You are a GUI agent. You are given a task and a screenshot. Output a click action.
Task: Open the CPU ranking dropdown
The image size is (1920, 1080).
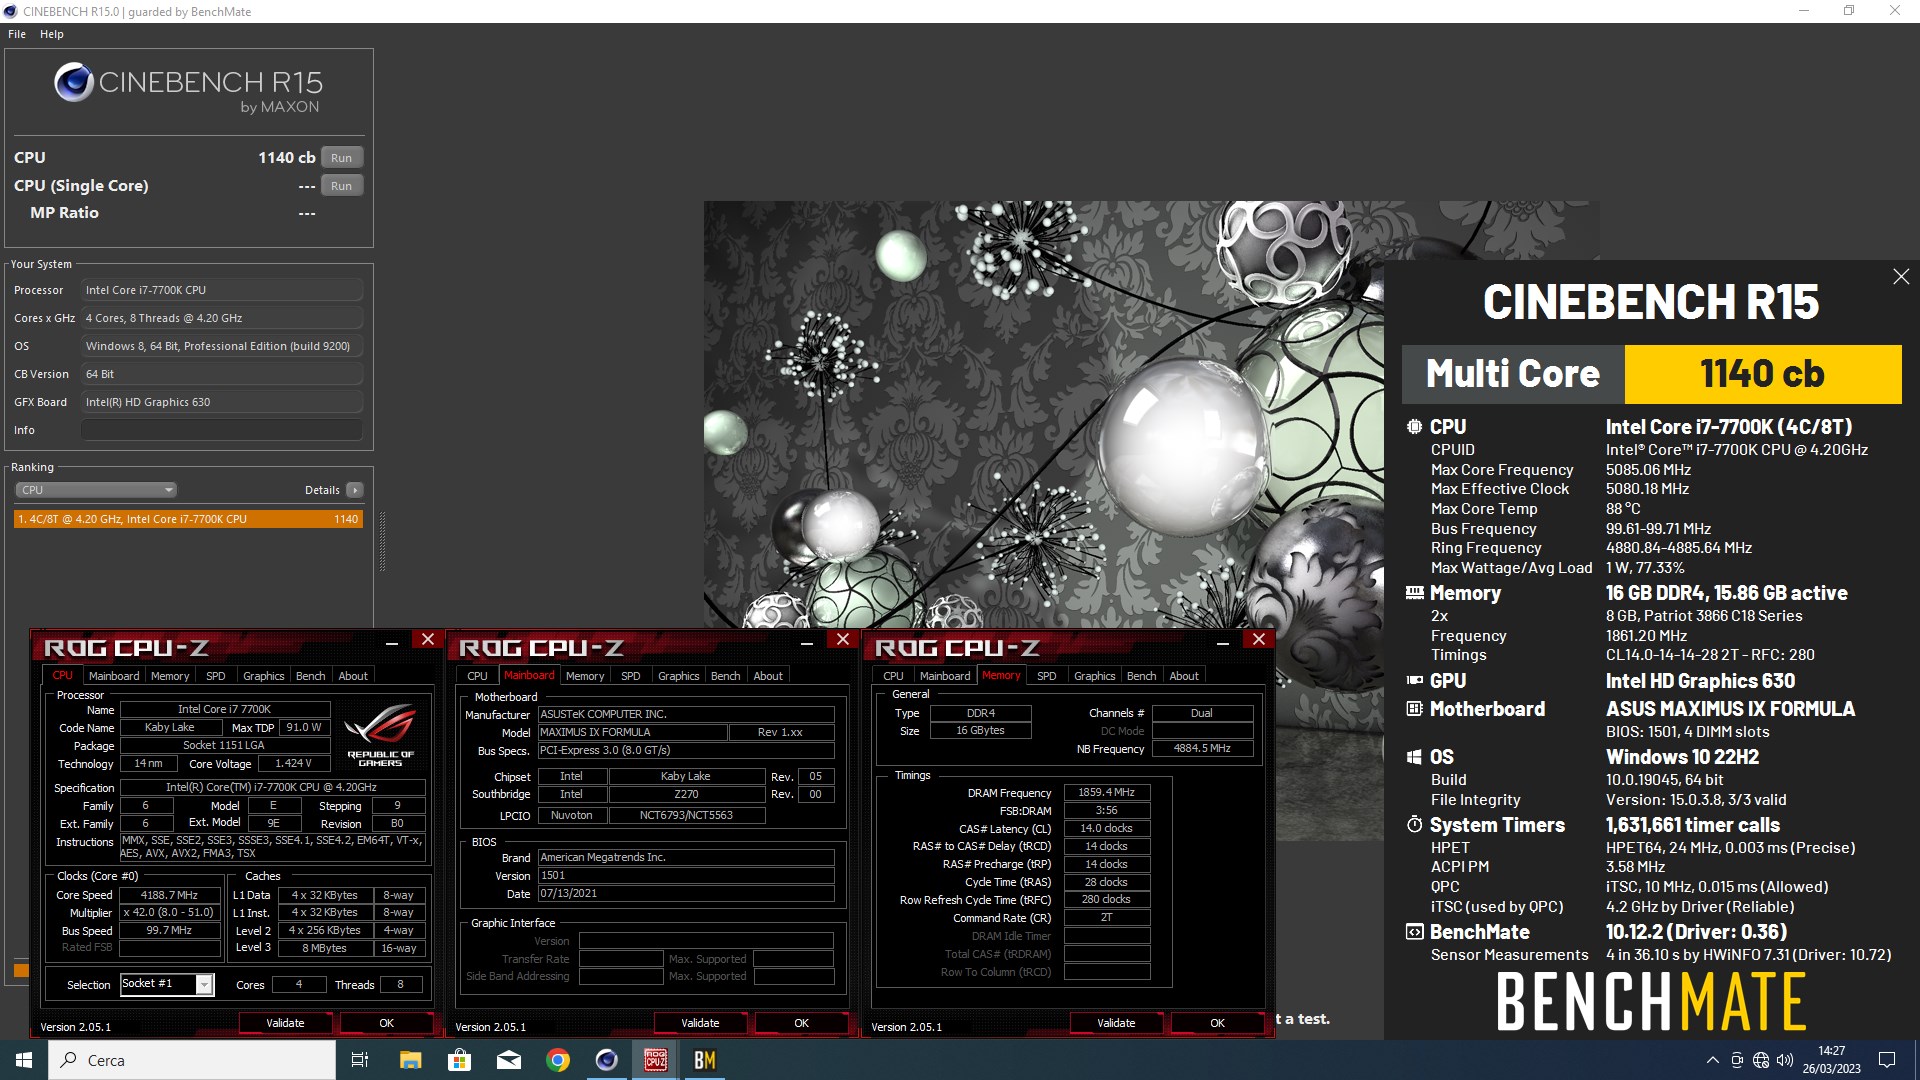pos(96,490)
